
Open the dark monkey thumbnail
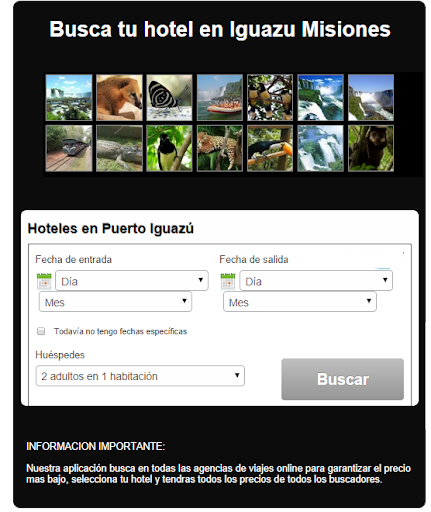coord(371,148)
